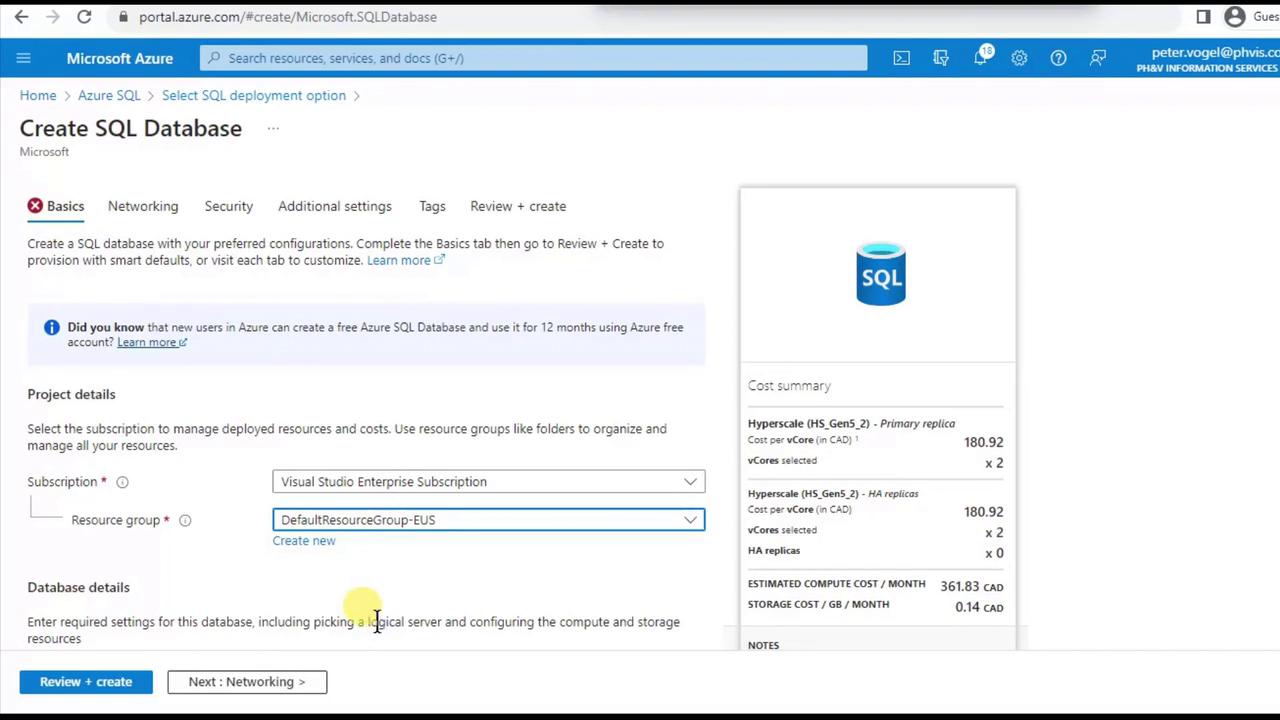
Task: Open the Help question mark icon
Action: click(x=1058, y=58)
